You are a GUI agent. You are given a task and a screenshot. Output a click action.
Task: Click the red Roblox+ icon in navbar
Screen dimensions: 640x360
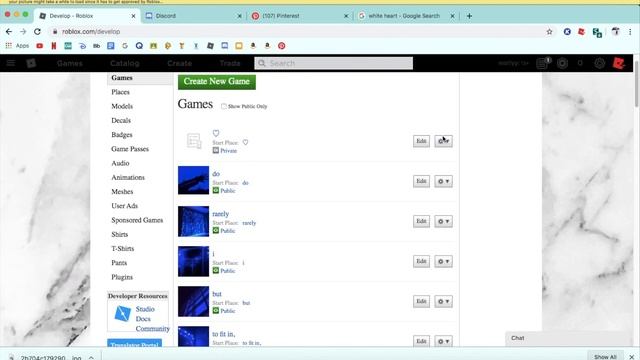[x=619, y=63]
